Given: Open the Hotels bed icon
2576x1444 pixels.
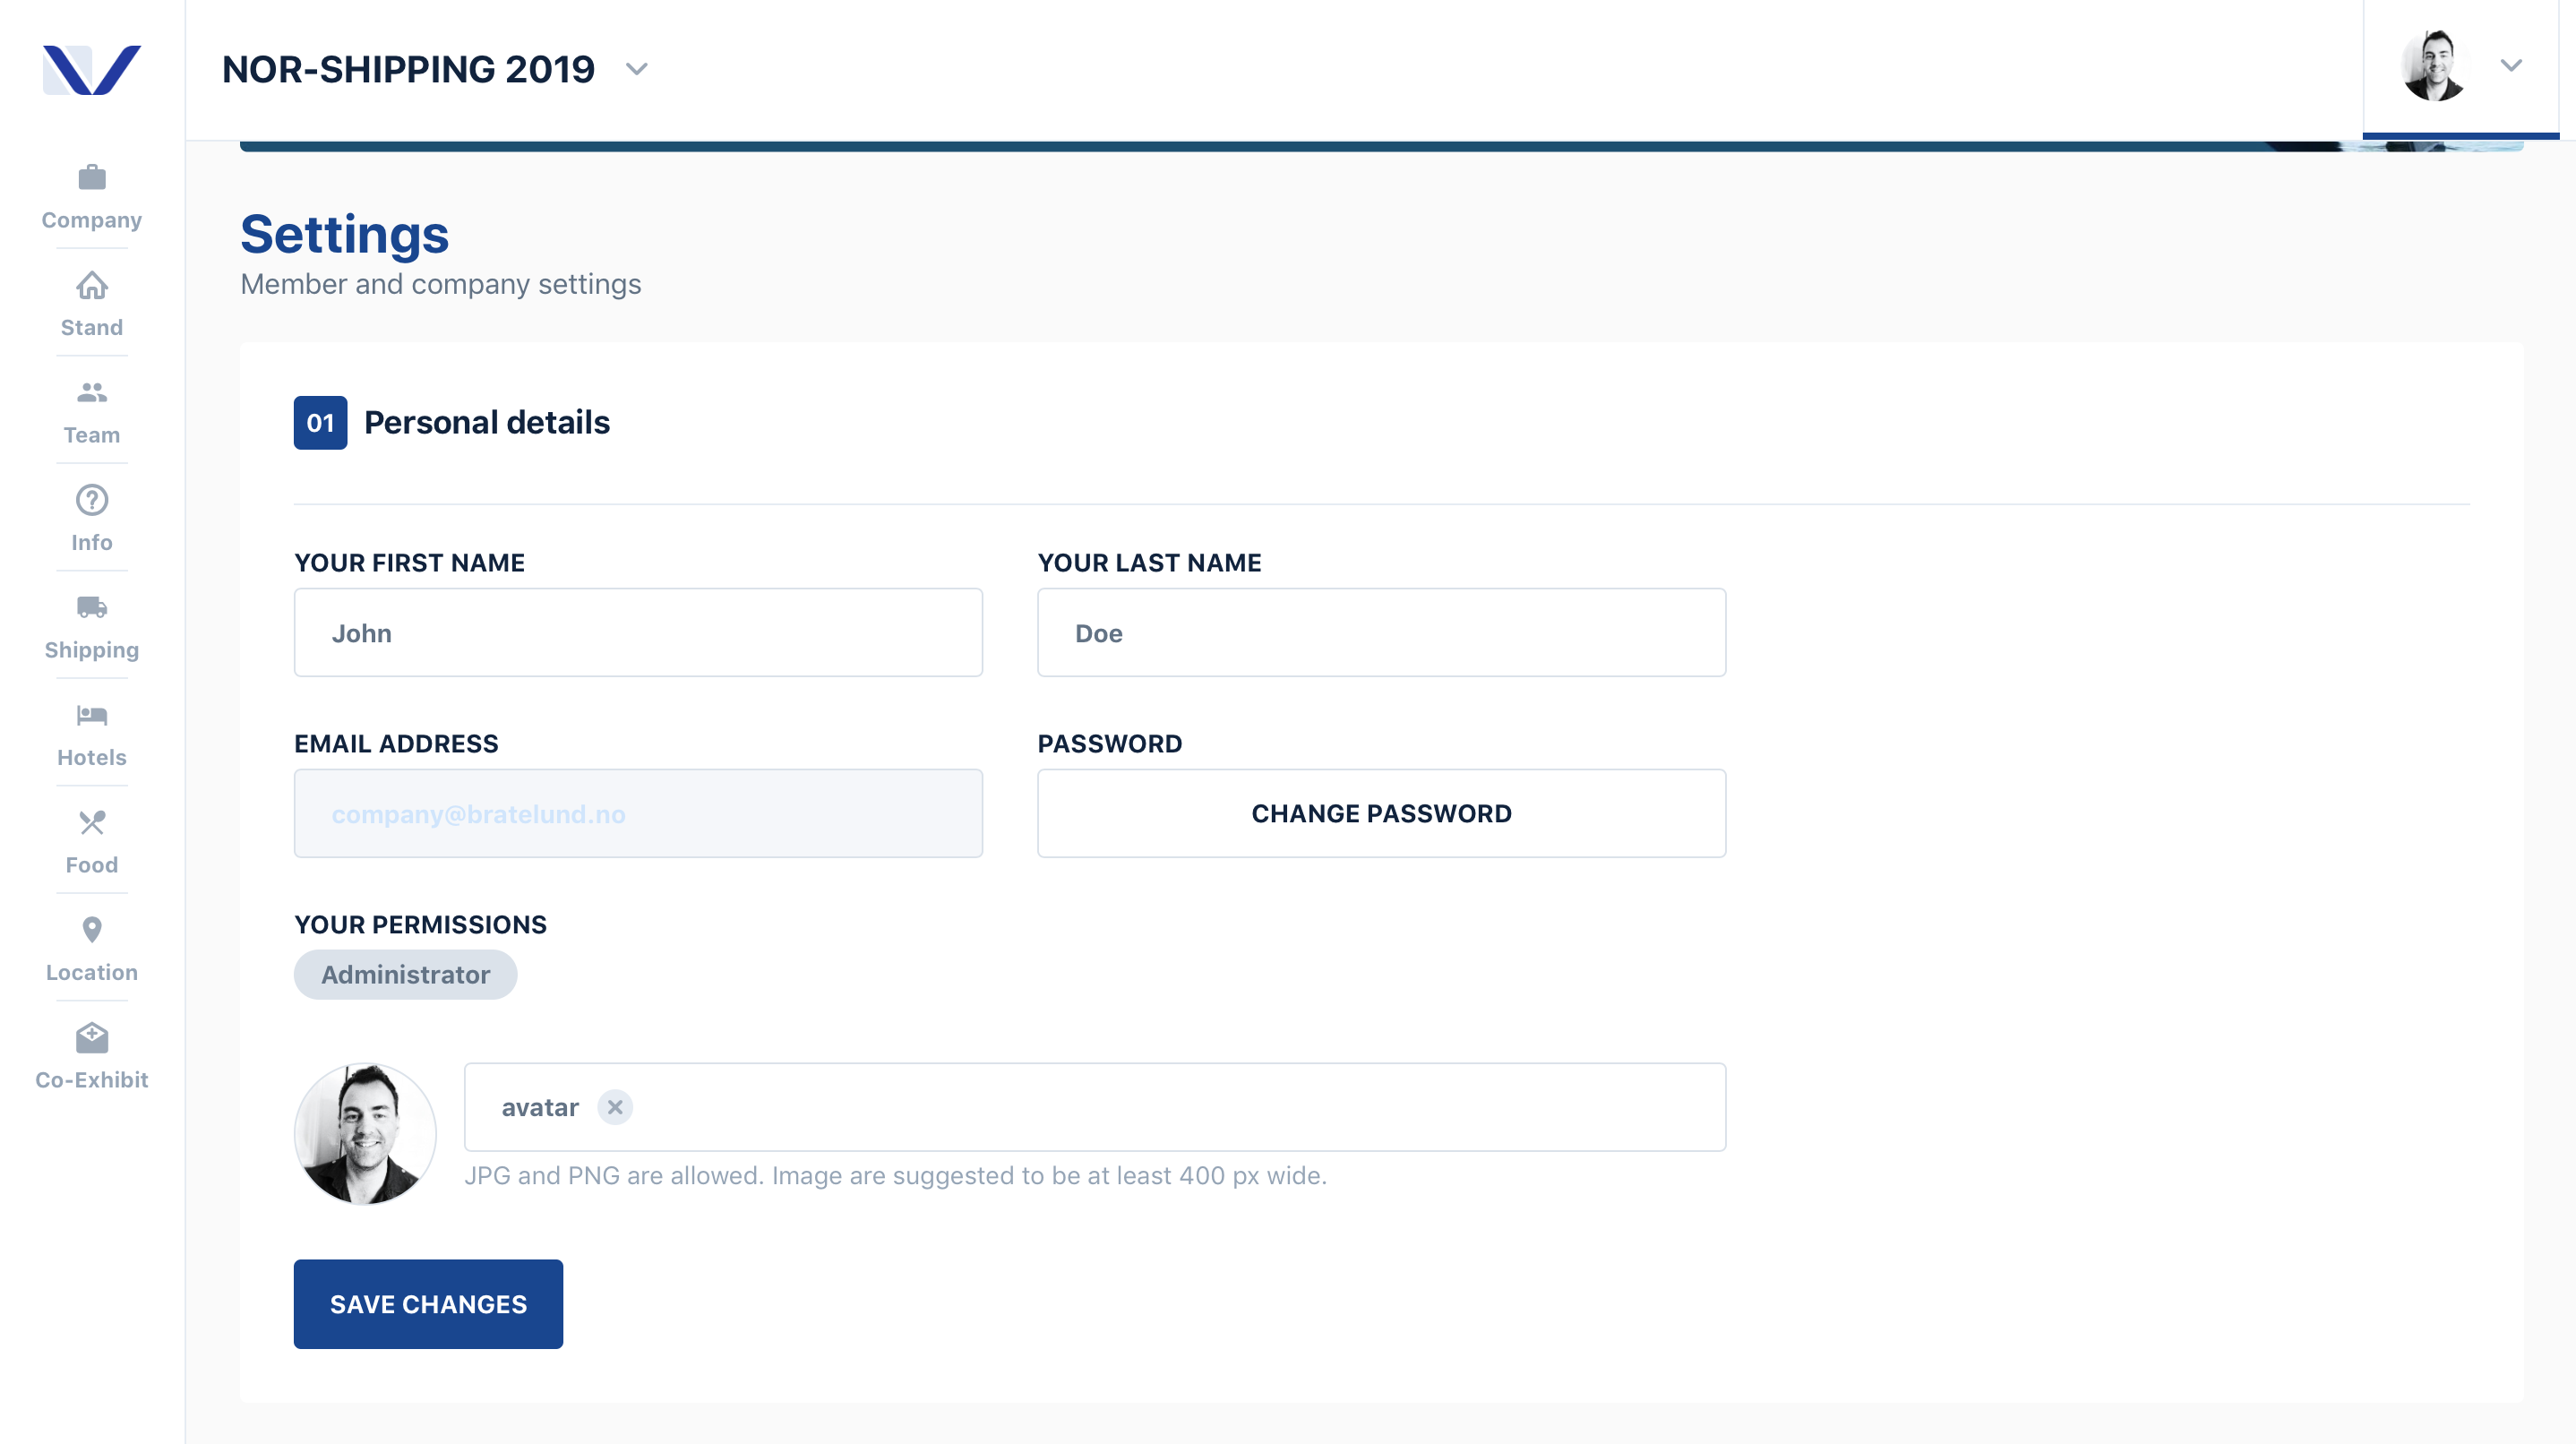Looking at the screenshot, I should pyautogui.click(x=92, y=715).
